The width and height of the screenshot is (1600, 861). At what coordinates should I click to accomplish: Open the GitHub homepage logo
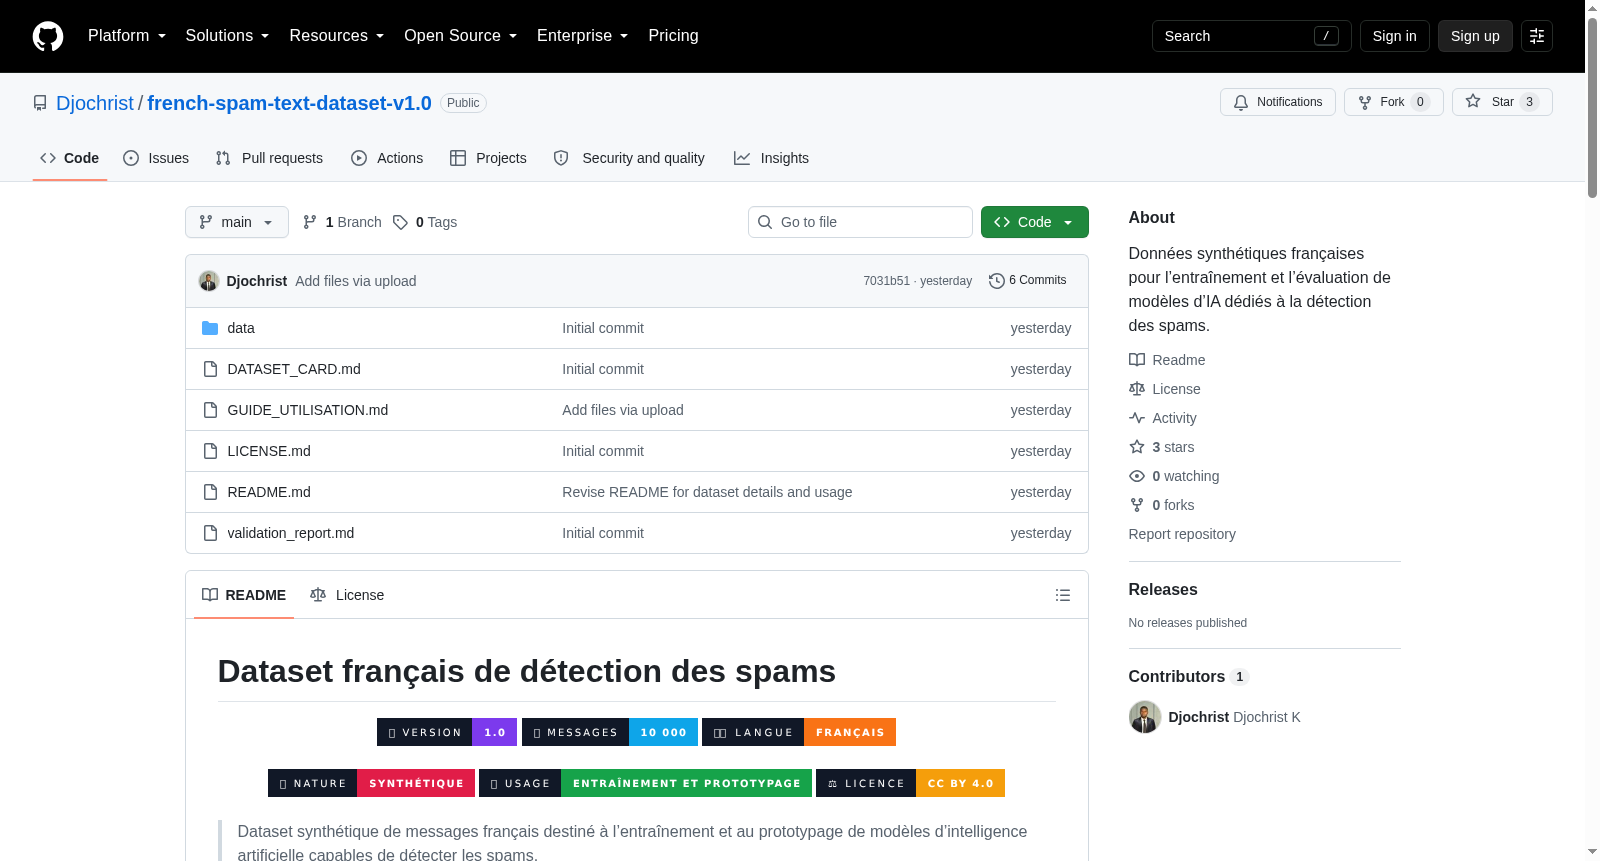48,36
